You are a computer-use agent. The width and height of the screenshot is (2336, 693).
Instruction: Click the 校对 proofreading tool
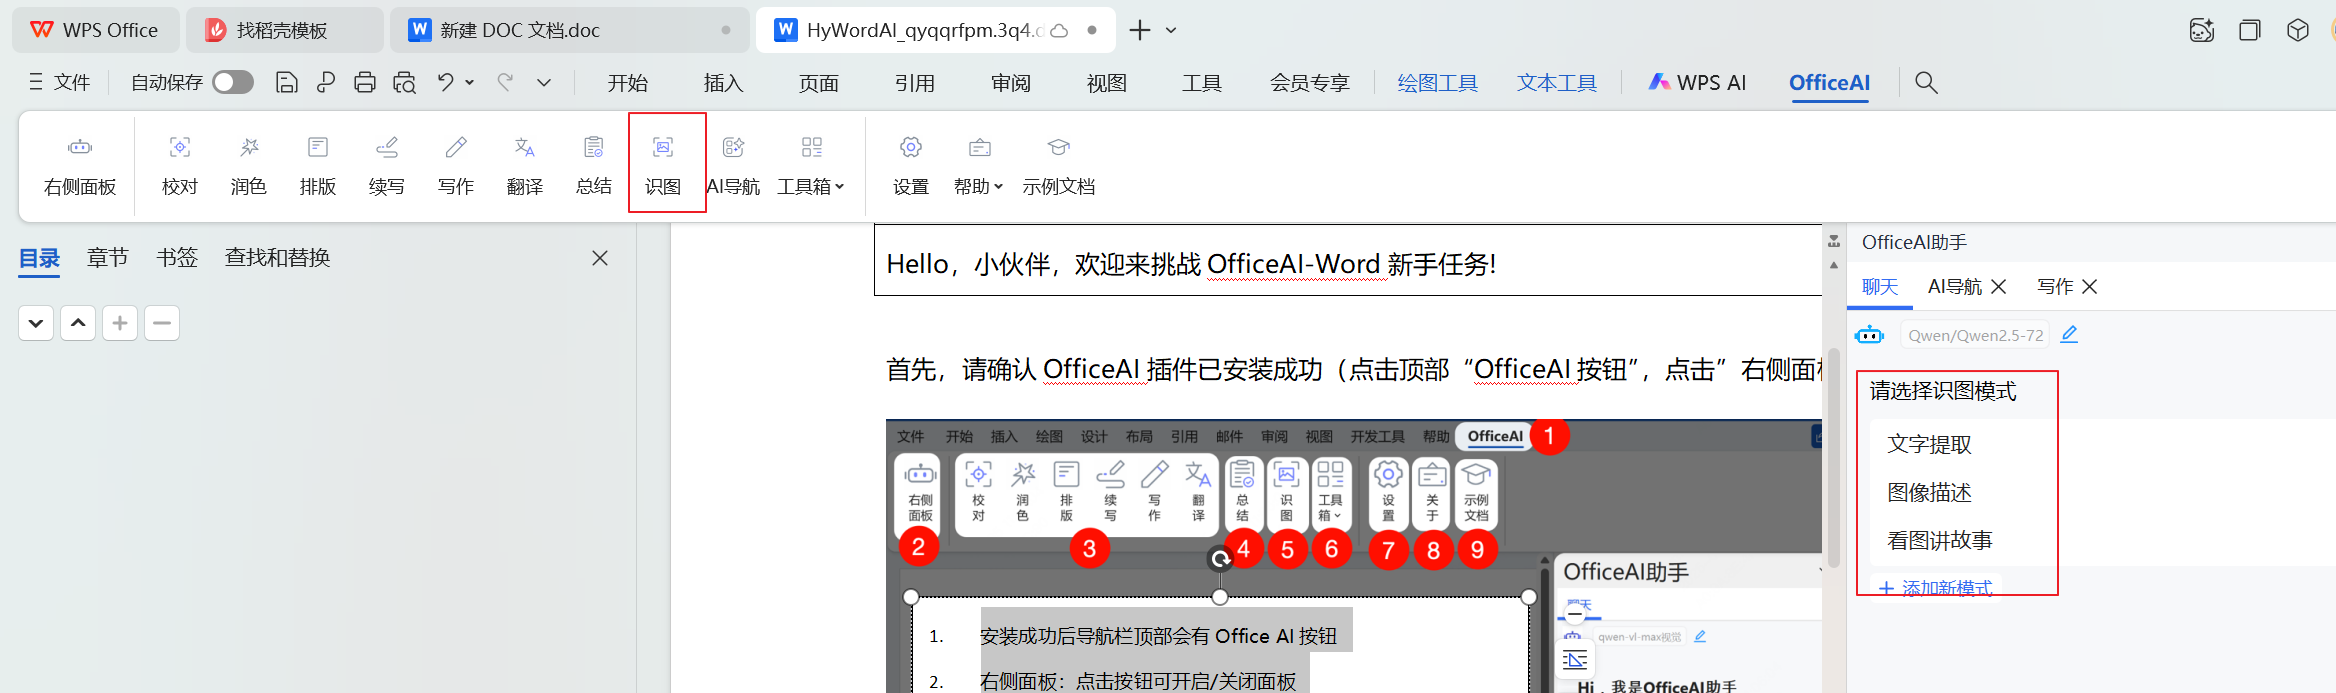pos(180,166)
